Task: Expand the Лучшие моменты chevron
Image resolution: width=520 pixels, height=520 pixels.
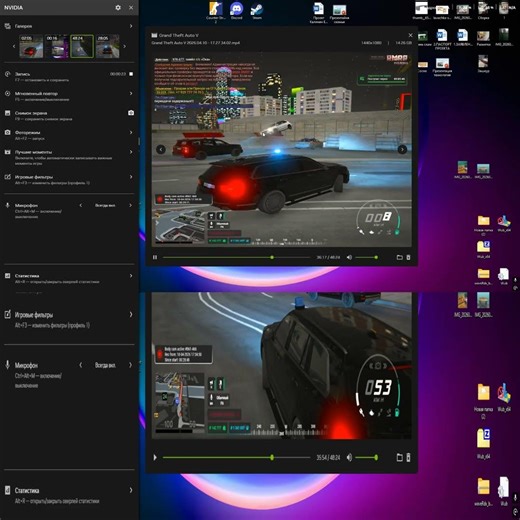Action: click(x=131, y=152)
